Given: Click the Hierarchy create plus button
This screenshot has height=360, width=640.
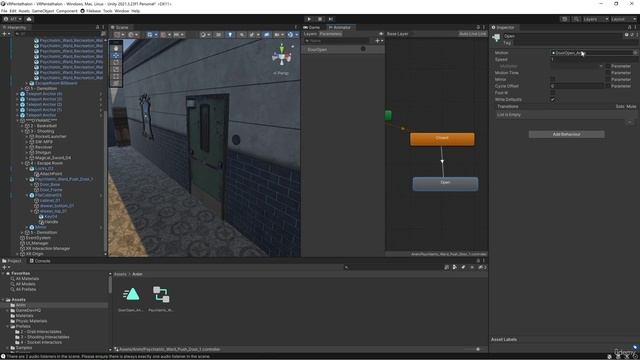Looking at the screenshot, I should pyautogui.click(x=5, y=34).
